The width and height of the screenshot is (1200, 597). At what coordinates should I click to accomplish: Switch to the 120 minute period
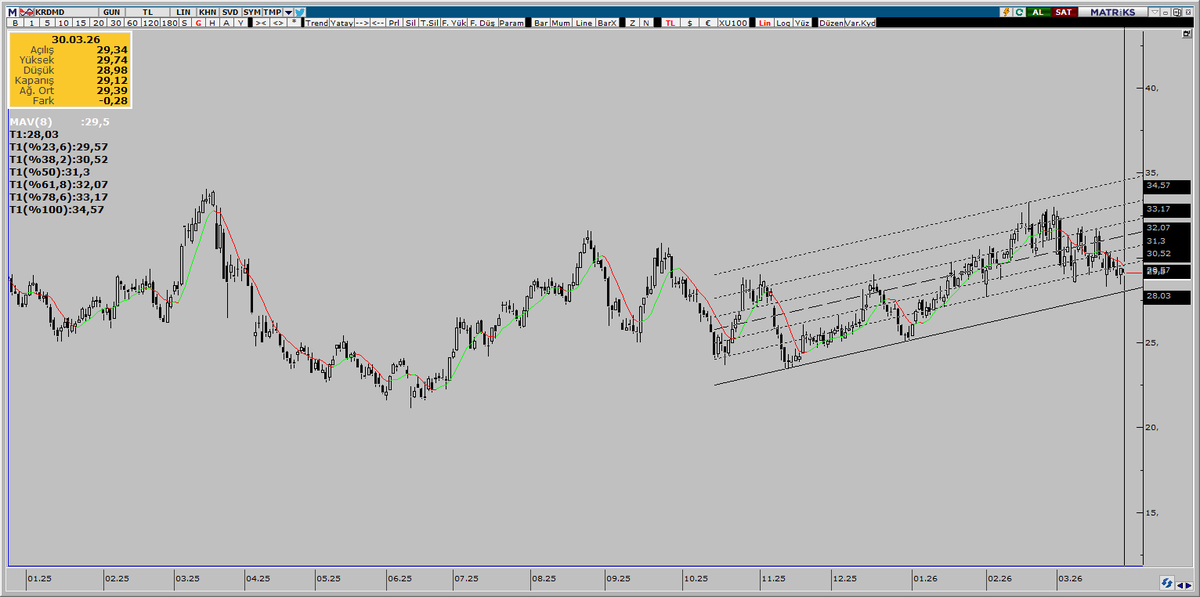(150, 23)
